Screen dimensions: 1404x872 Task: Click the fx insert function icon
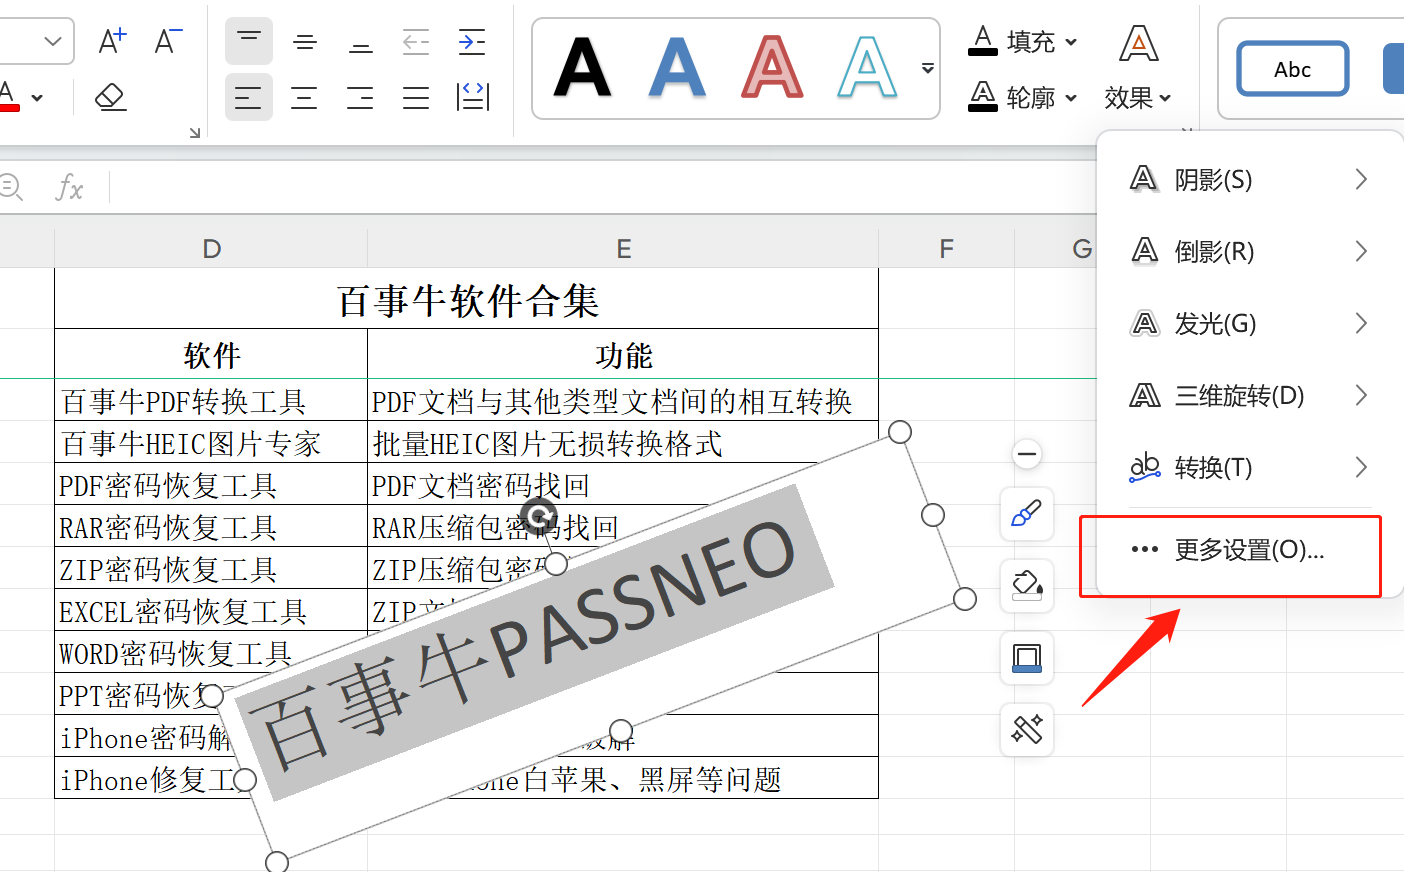tap(68, 187)
